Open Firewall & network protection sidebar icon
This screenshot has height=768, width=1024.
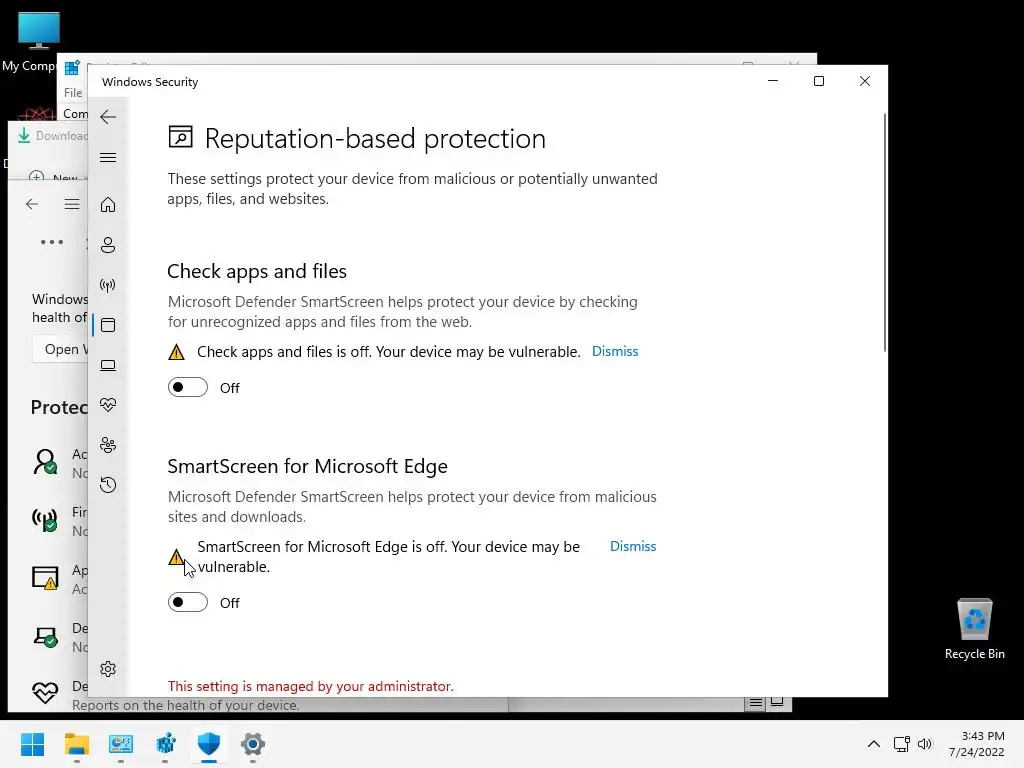(108, 285)
